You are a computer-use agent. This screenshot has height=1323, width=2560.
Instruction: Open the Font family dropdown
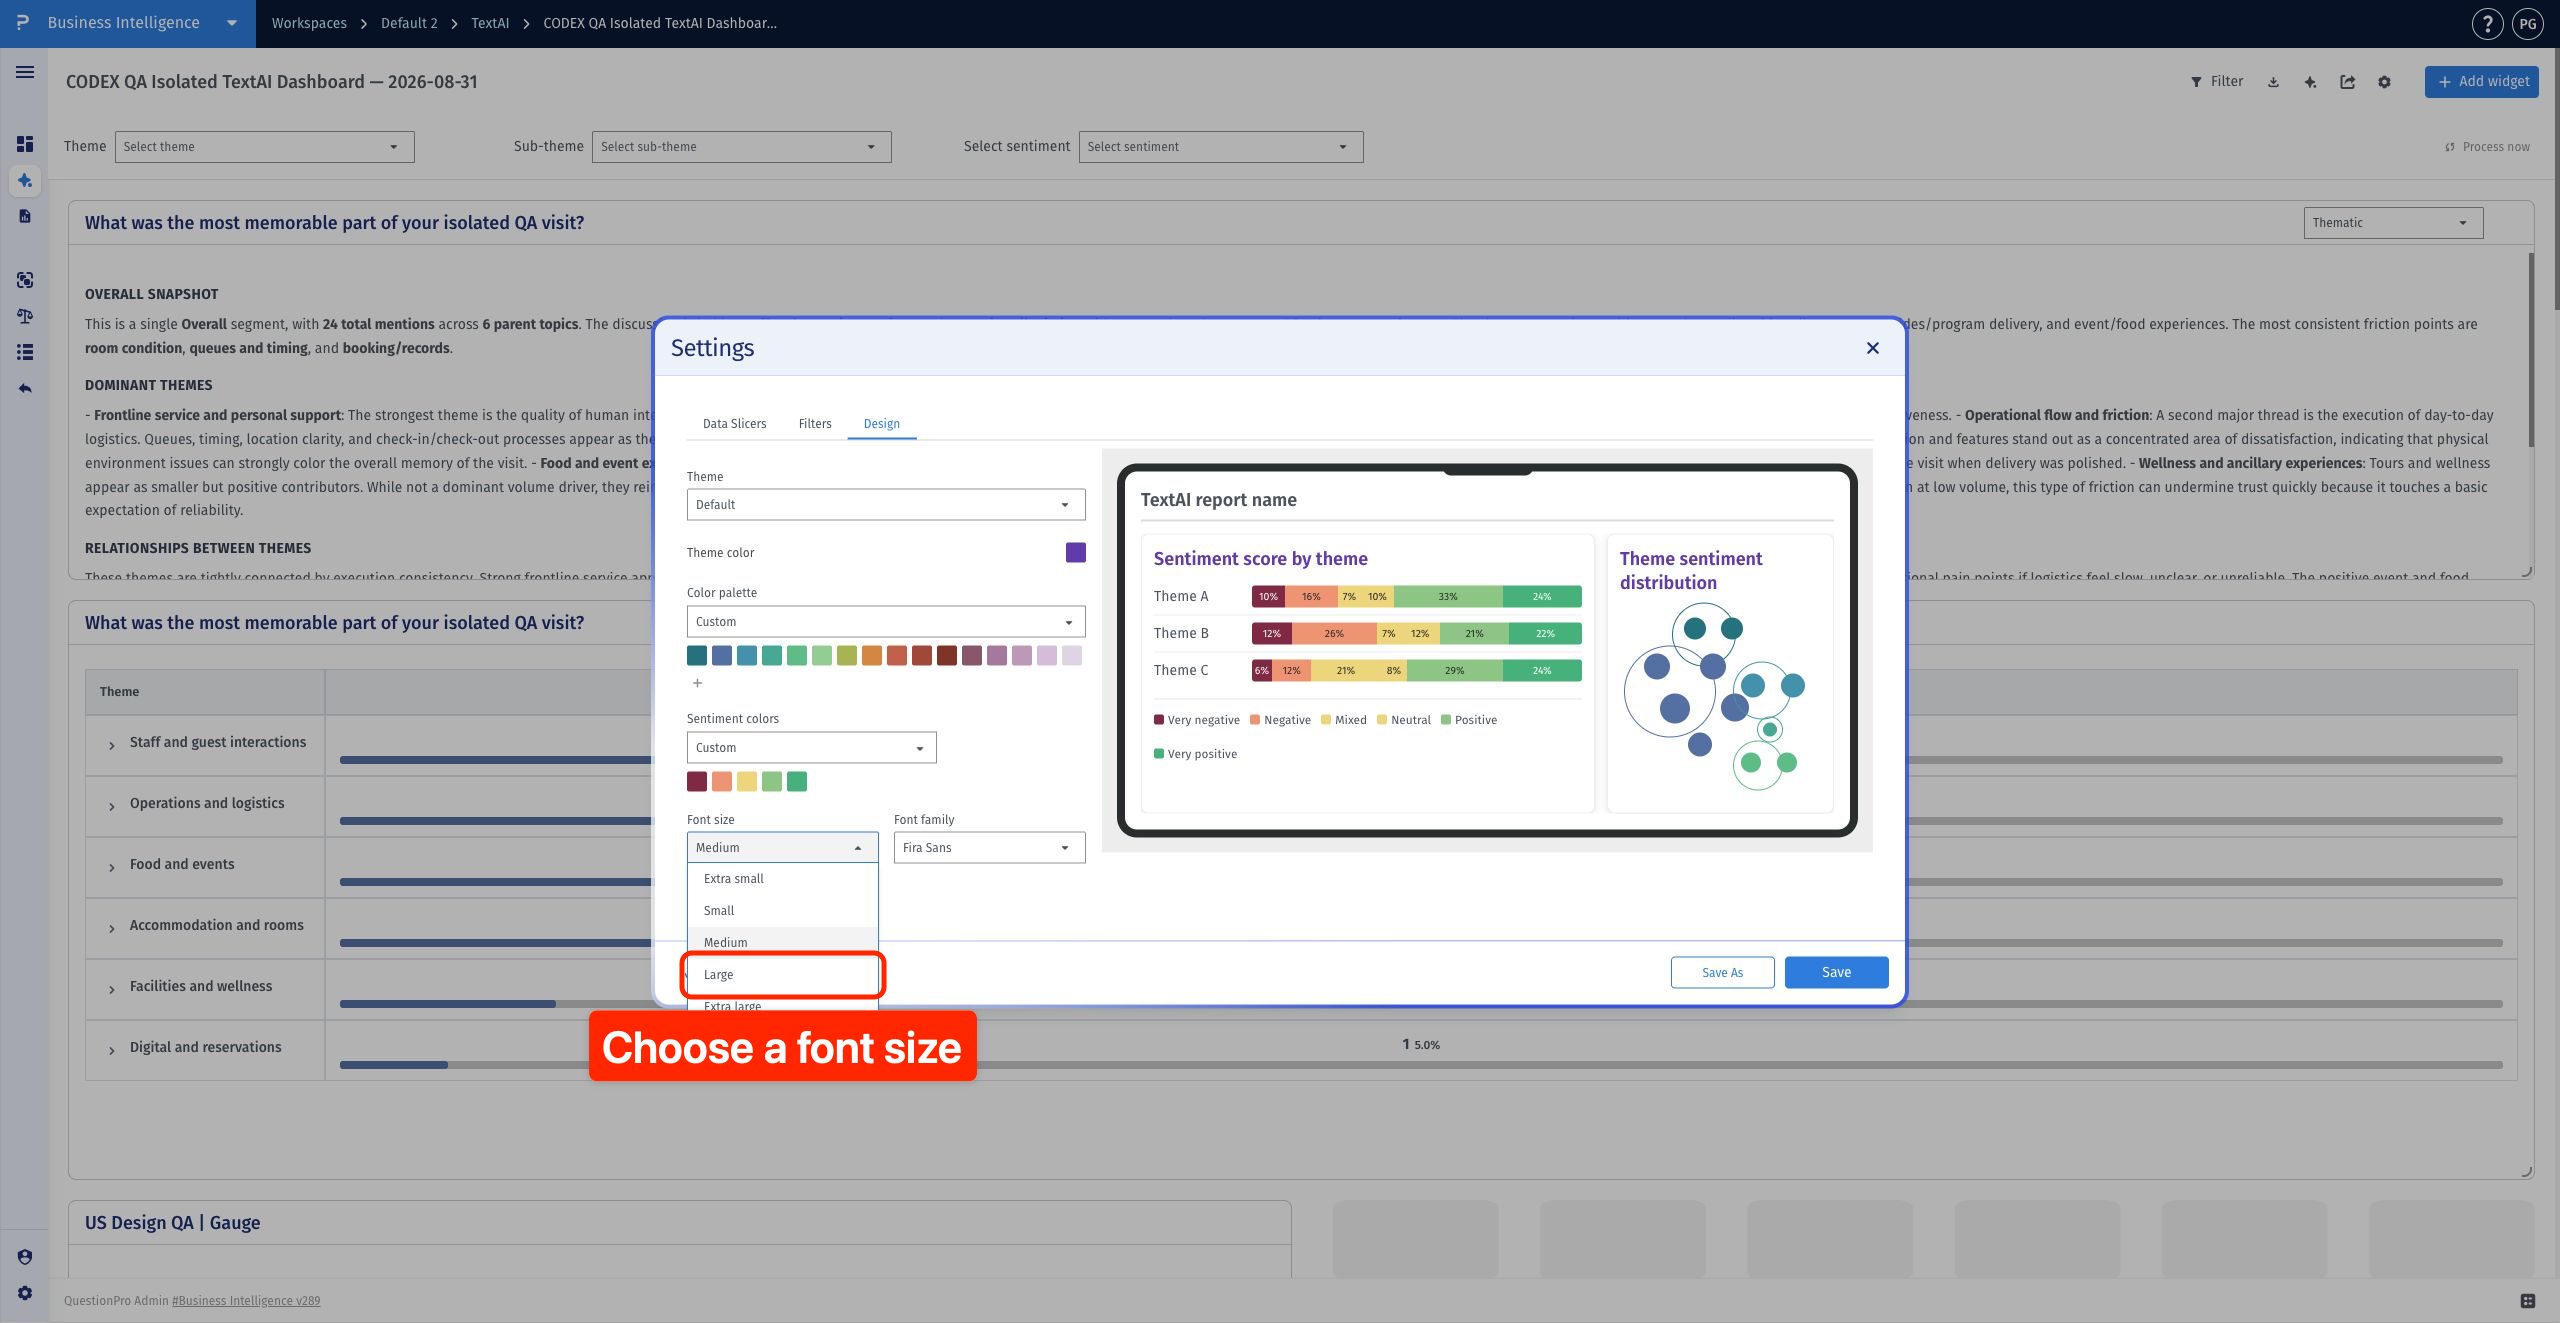click(x=989, y=847)
